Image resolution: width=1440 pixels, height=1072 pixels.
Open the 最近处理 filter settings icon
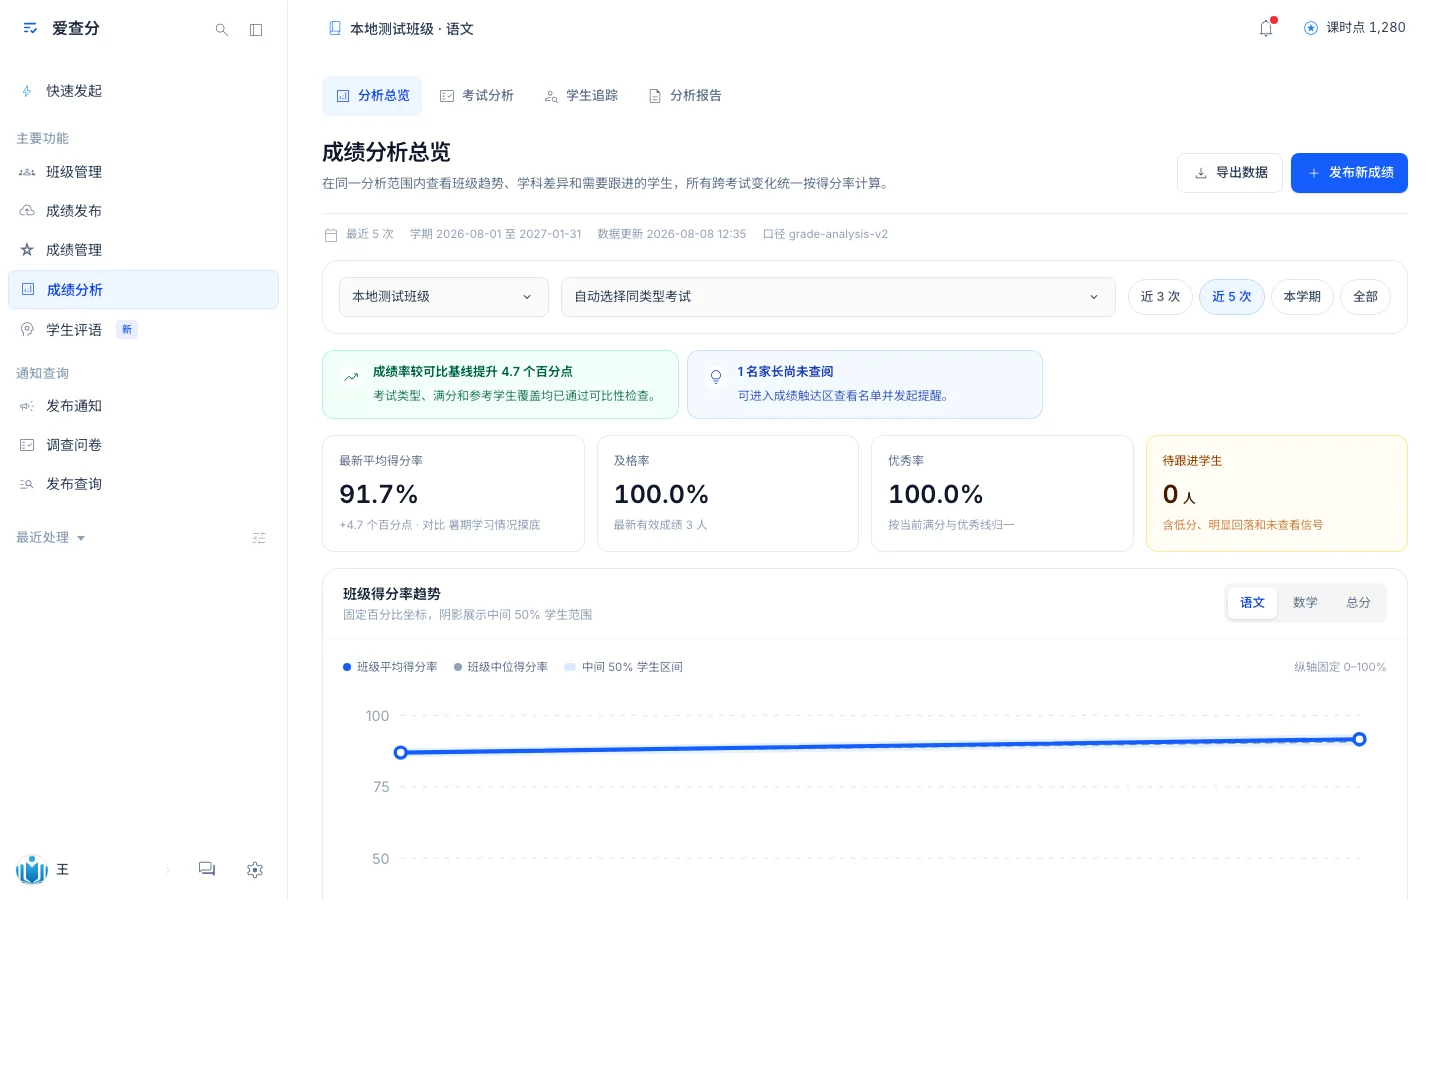[x=259, y=538]
